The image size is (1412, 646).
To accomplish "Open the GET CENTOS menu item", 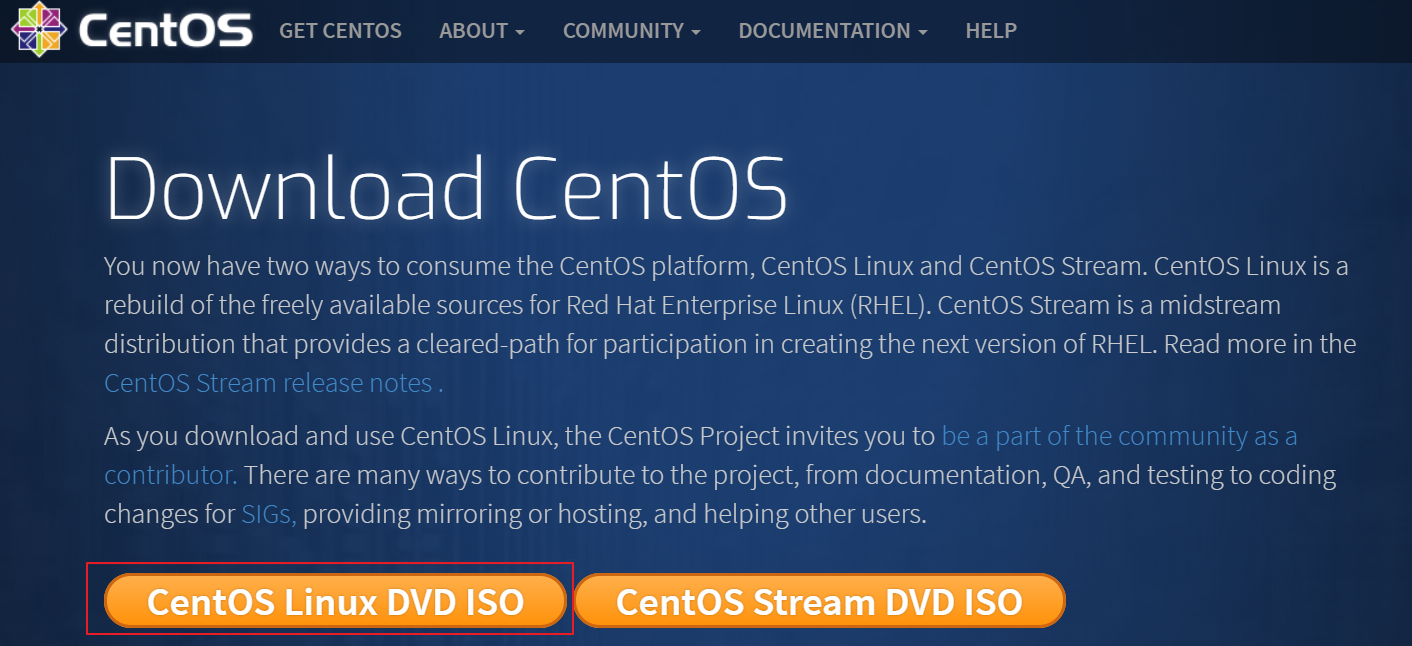I will [340, 31].
